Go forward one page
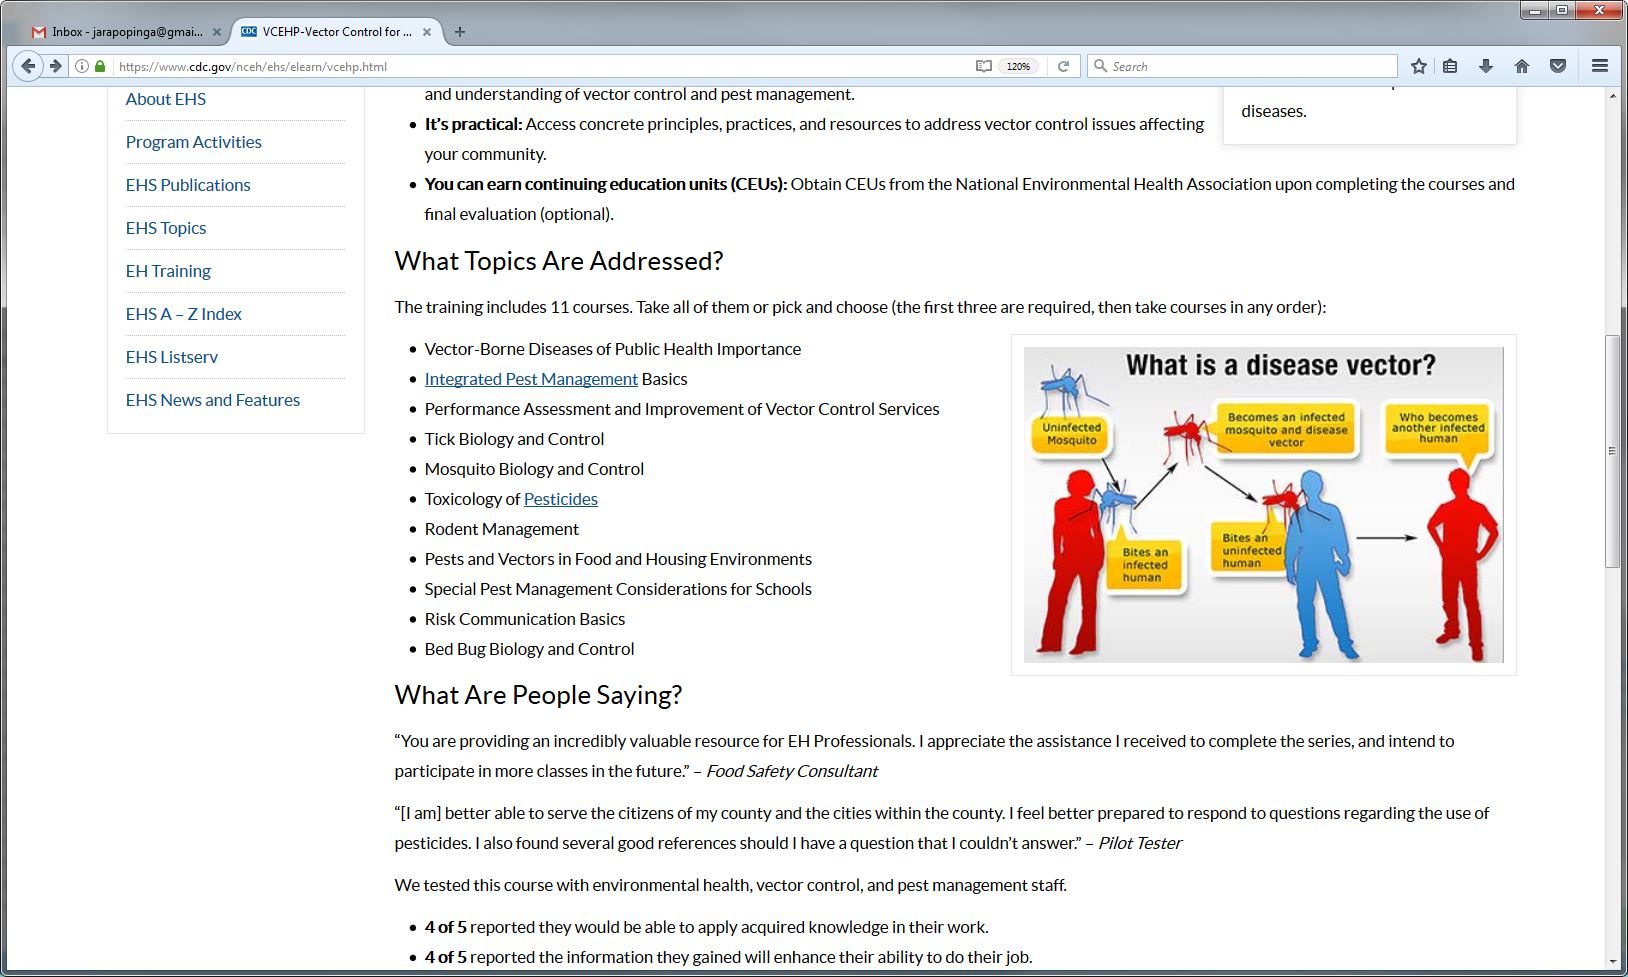The height and width of the screenshot is (977, 1628). [56, 66]
